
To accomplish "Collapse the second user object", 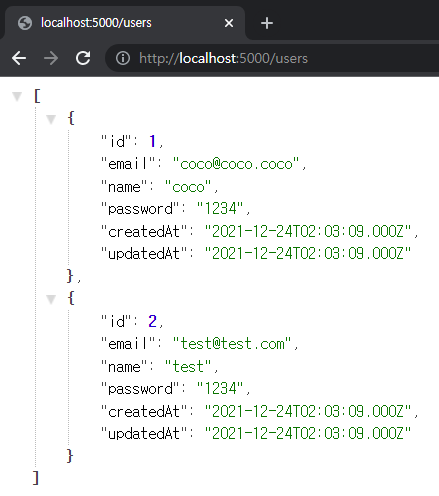I will click(51, 299).
